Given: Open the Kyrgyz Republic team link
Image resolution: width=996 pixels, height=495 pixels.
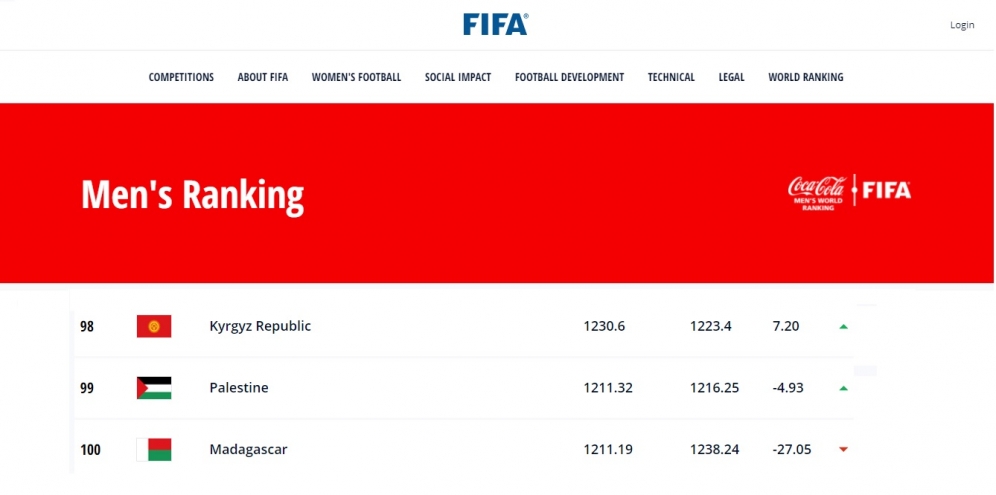Looking at the screenshot, I should 260,326.
